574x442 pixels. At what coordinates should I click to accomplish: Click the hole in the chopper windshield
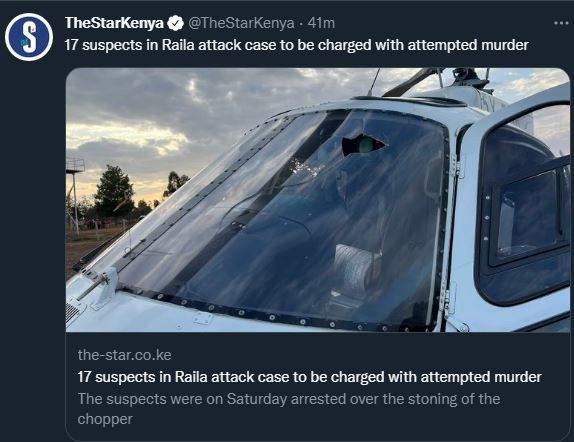pos(362,145)
